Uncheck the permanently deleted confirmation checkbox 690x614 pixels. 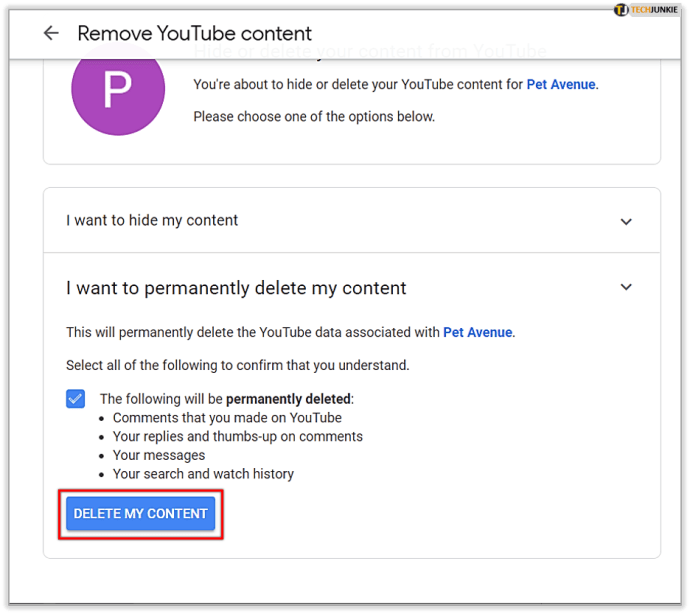click(x=76, y=399)
